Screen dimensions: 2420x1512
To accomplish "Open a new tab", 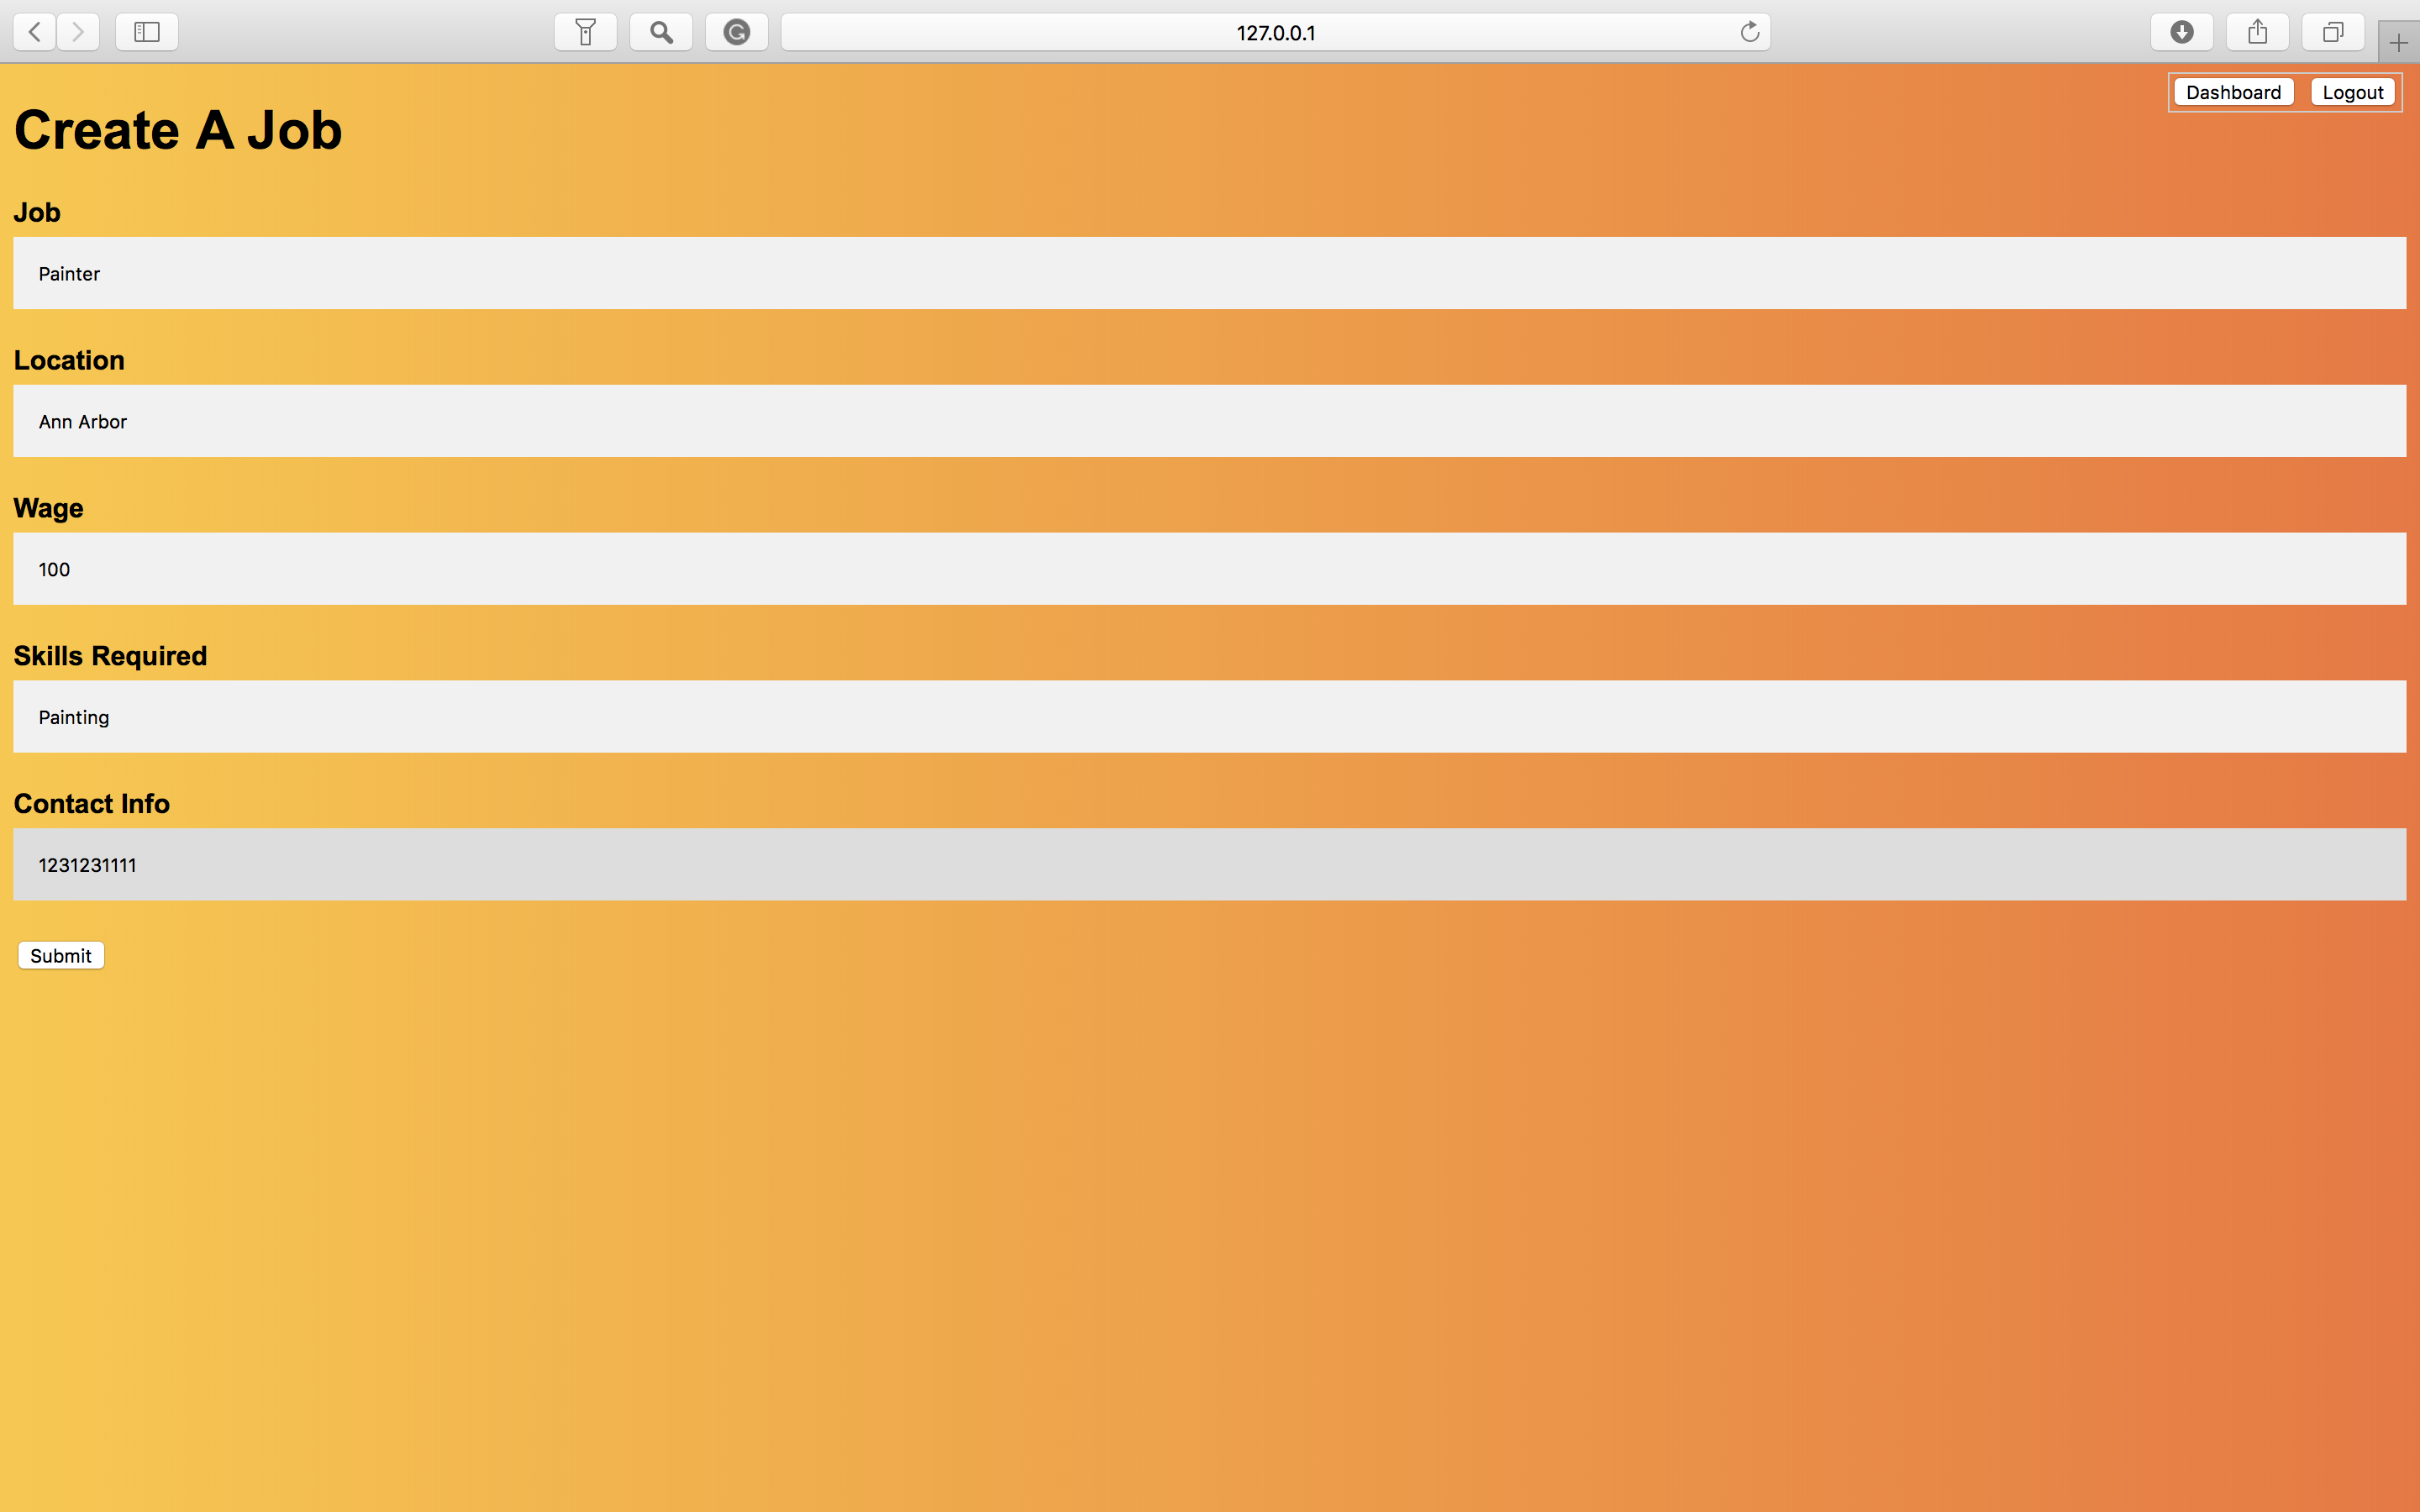I will [2398, 42].
